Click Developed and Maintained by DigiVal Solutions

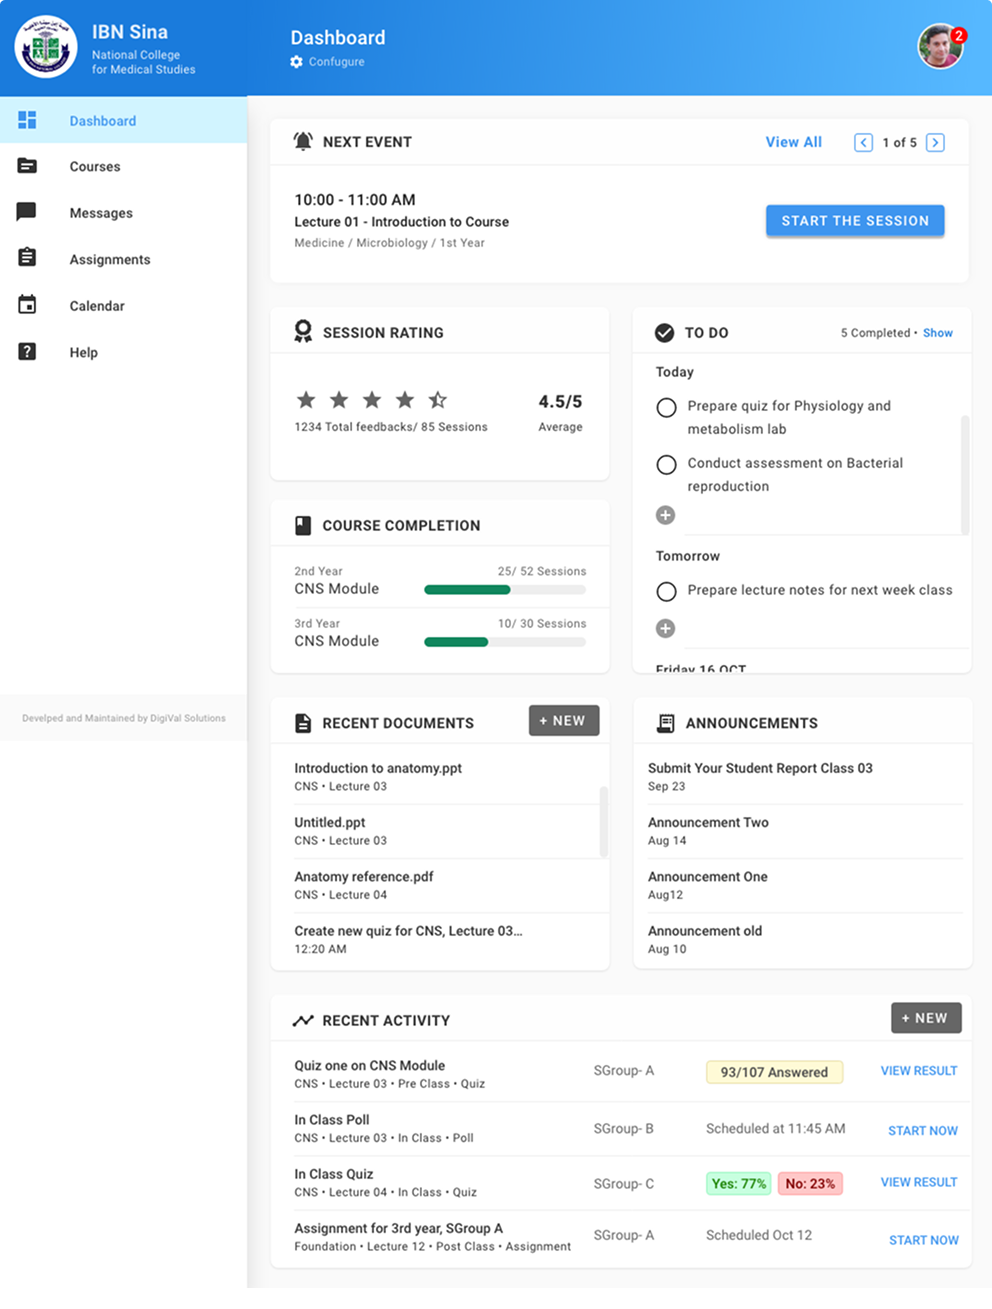coord(124,718)
